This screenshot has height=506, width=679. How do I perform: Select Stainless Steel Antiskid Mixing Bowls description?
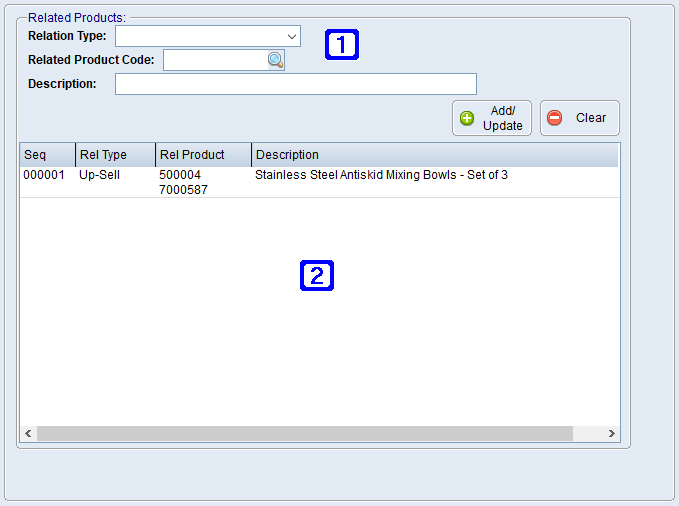click(x=381, y=175)
